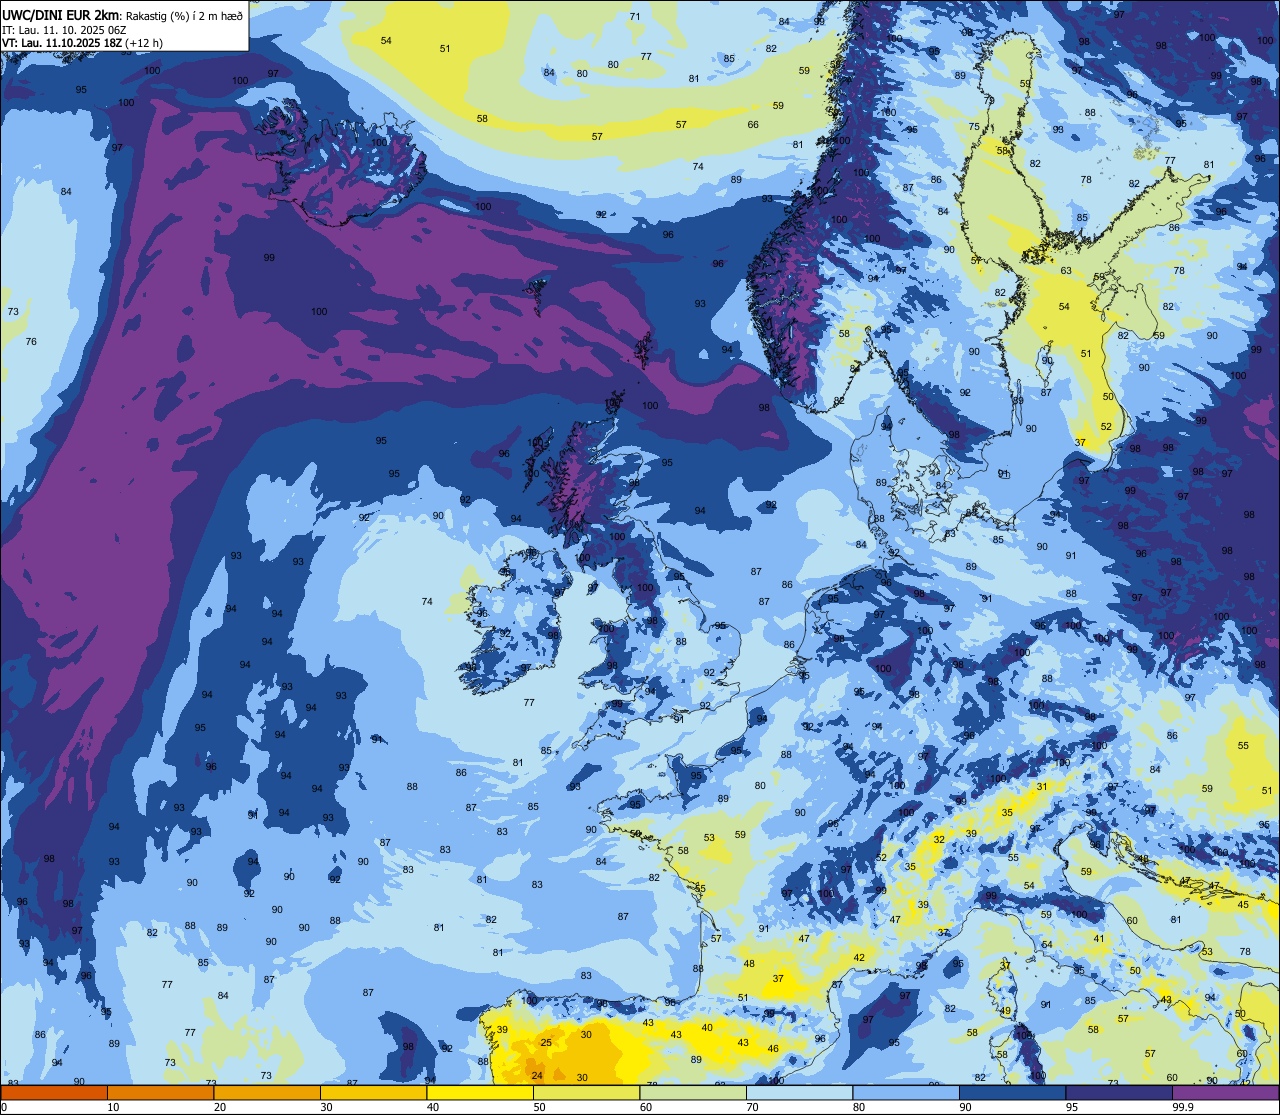Viewport: 1280px width, 1115px height.
Task: Click the 'Rakastig (%) í 2 m hæð' label
Action: (x=184, y=15)
